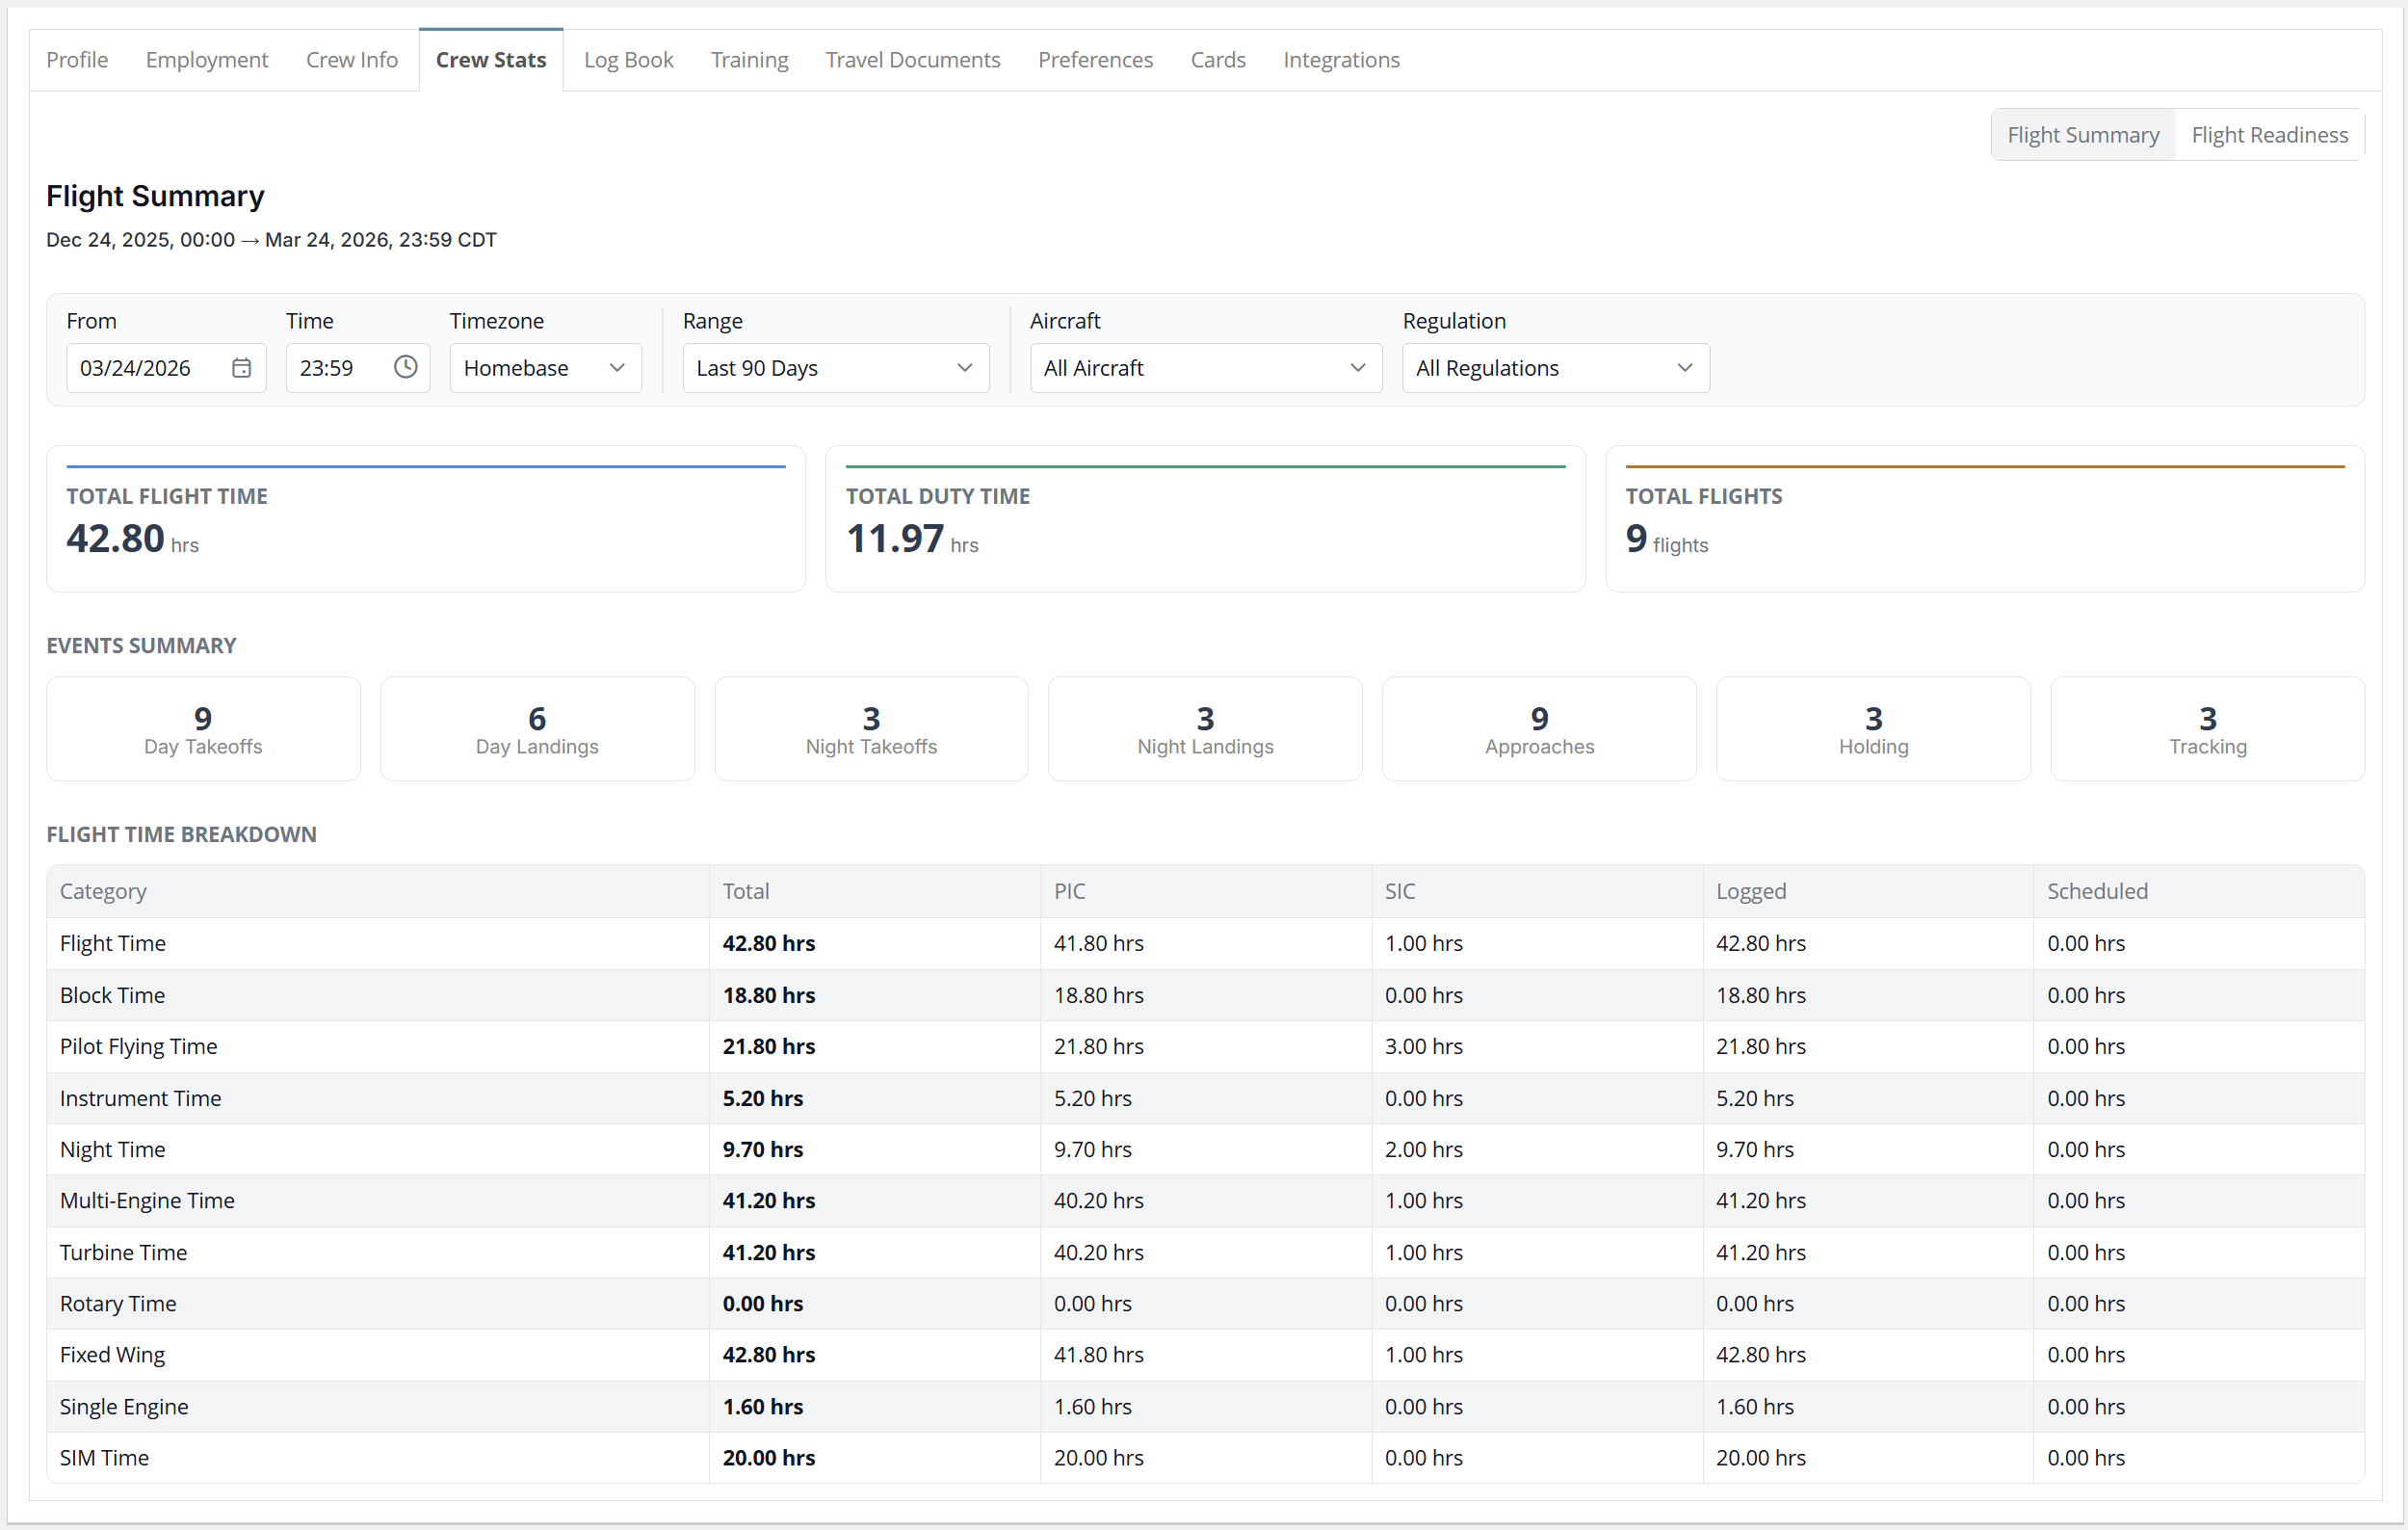Open the From date calendar picker icon
Image resolution: width=2408 pixels, height=1530 pixels.
tap(241, 368)
